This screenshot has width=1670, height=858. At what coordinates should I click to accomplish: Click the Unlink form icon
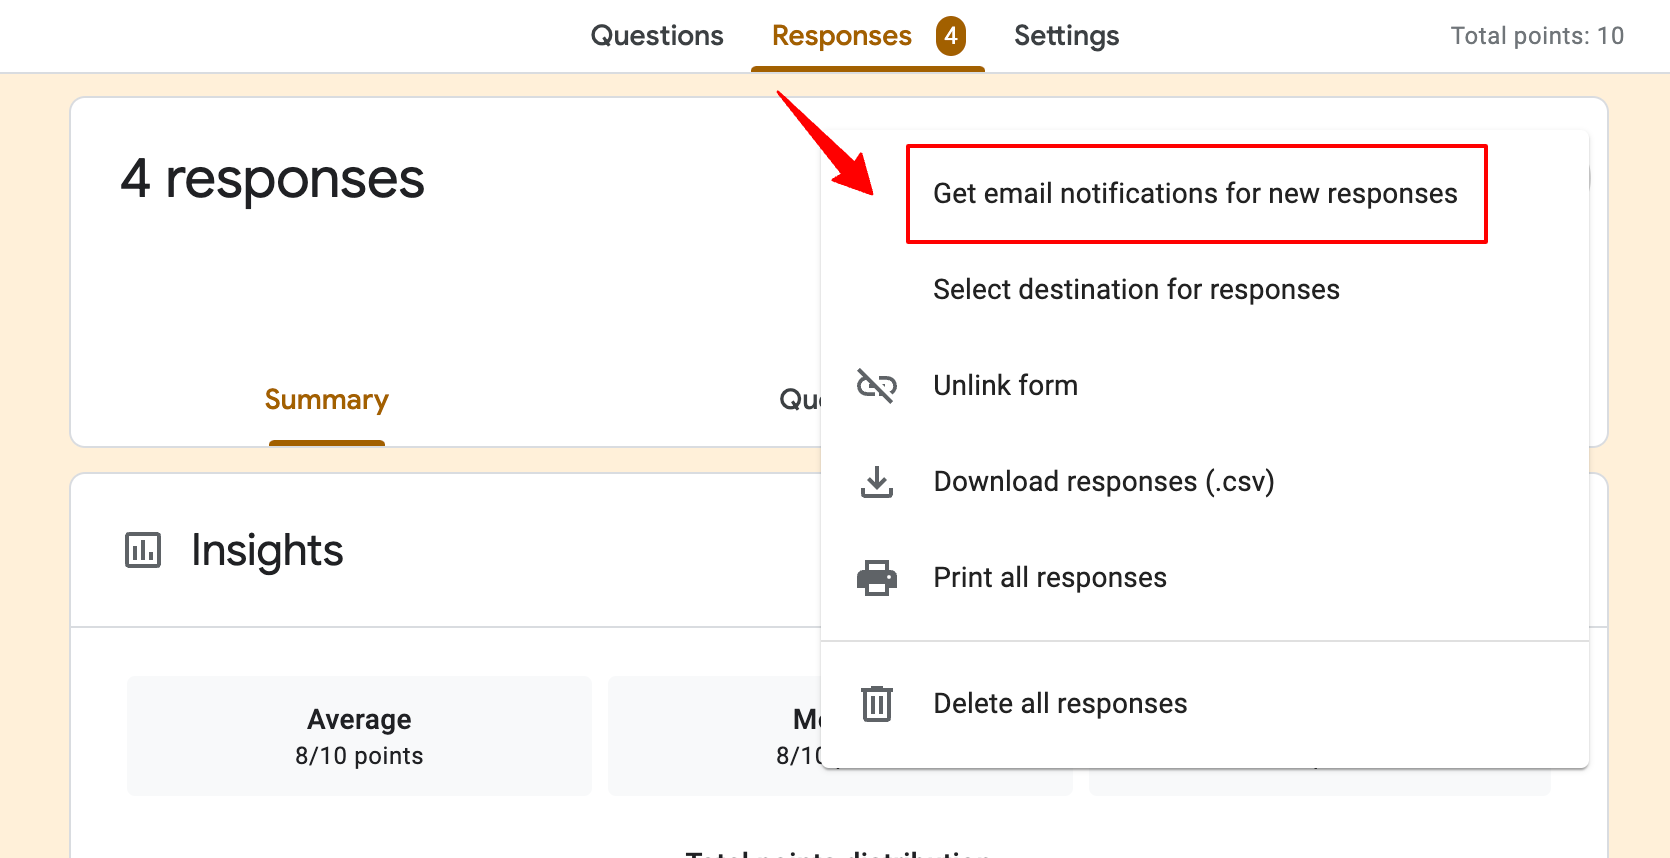coord(877,386)
